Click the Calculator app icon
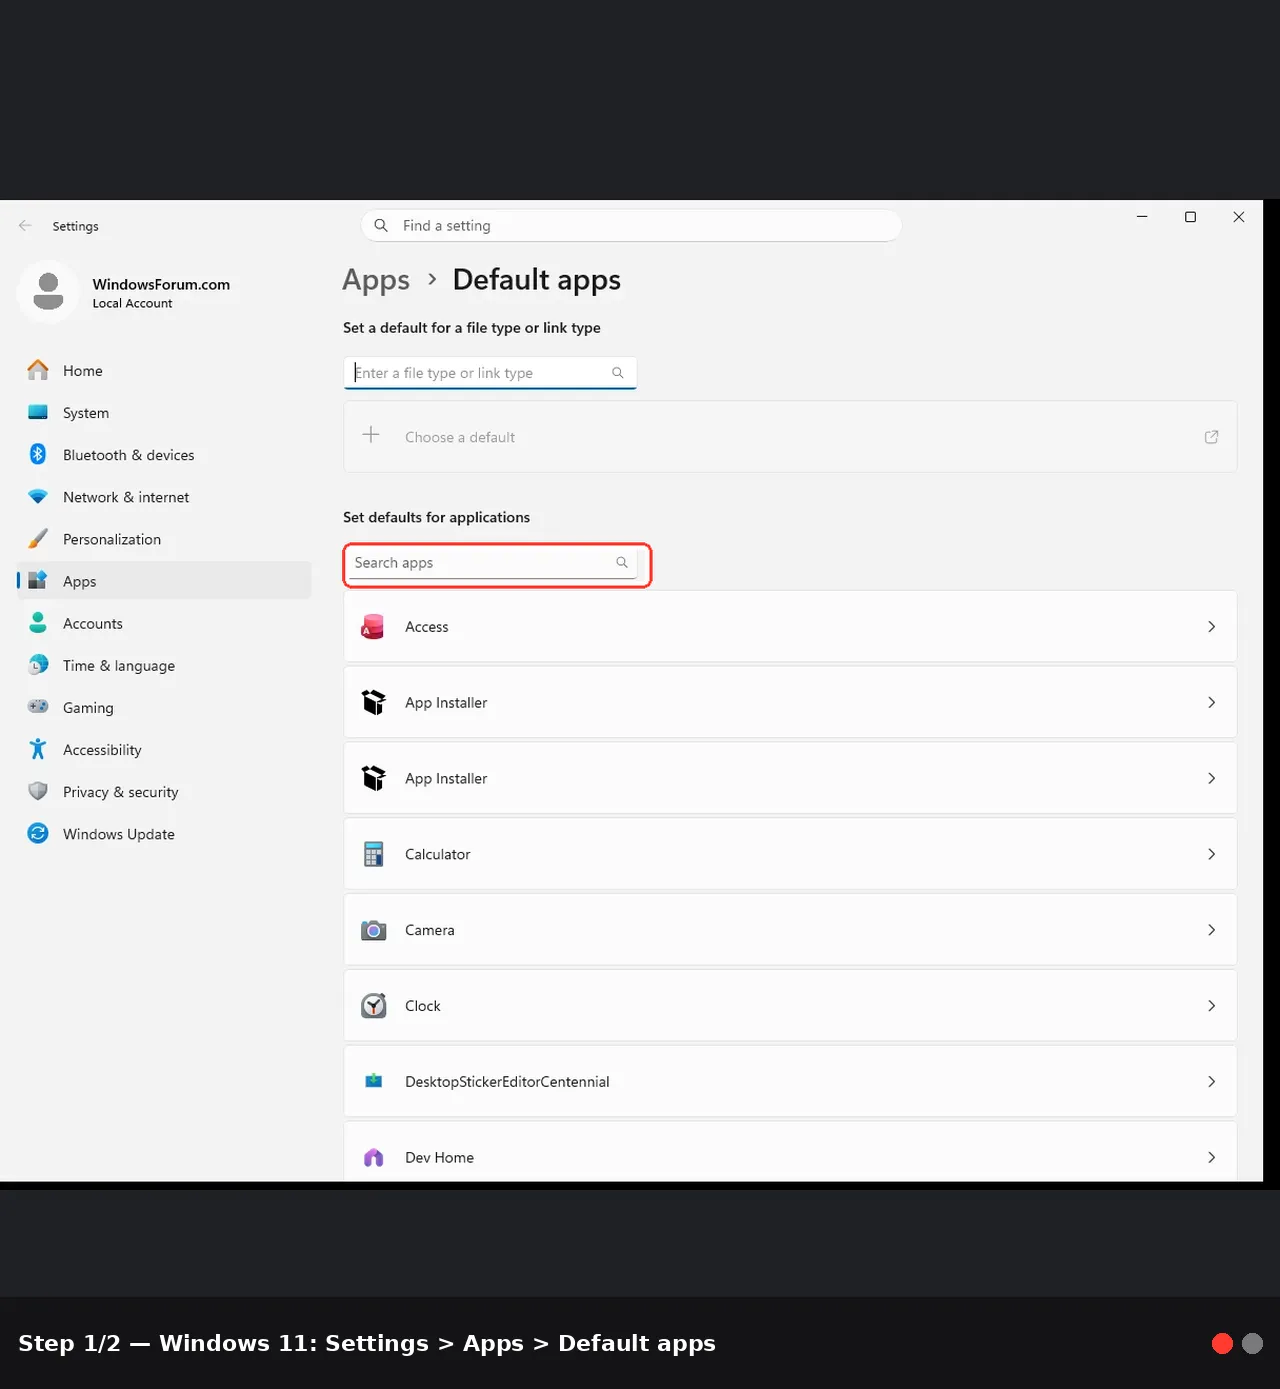 coord(373,854)
